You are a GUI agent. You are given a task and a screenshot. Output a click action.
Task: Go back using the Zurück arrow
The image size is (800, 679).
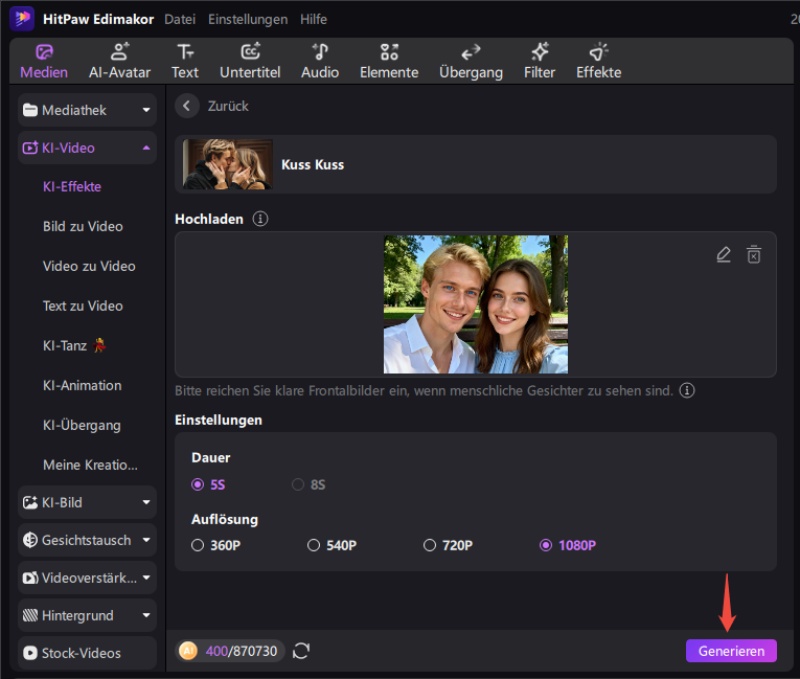(x=187, y=106)
